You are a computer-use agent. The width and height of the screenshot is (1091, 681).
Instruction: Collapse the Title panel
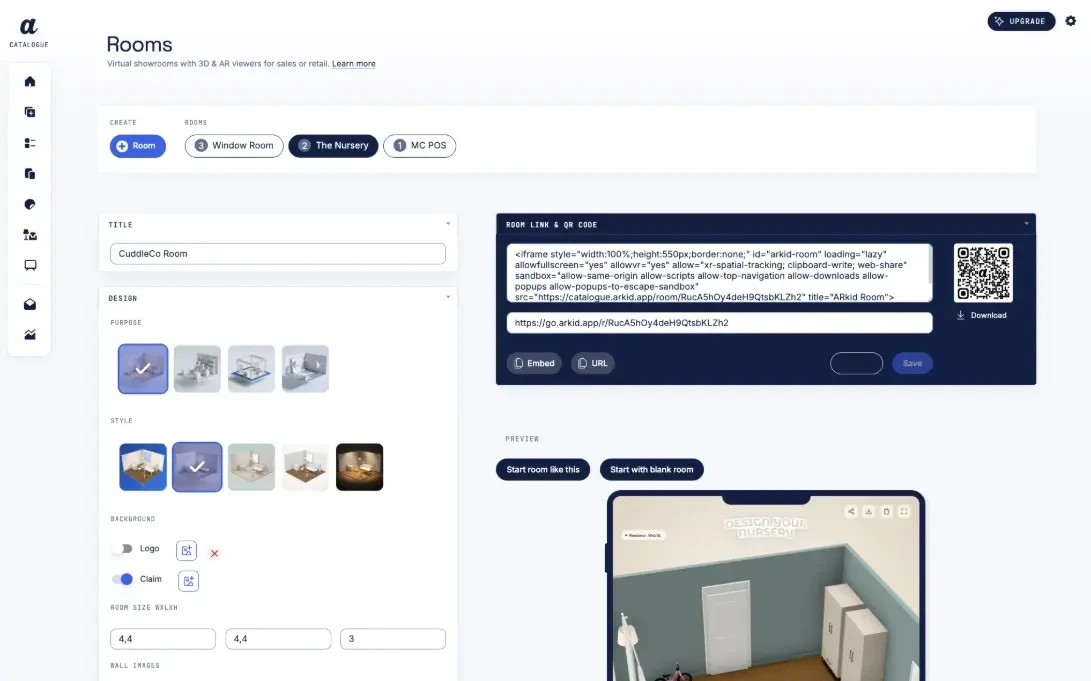click(448, 224)
